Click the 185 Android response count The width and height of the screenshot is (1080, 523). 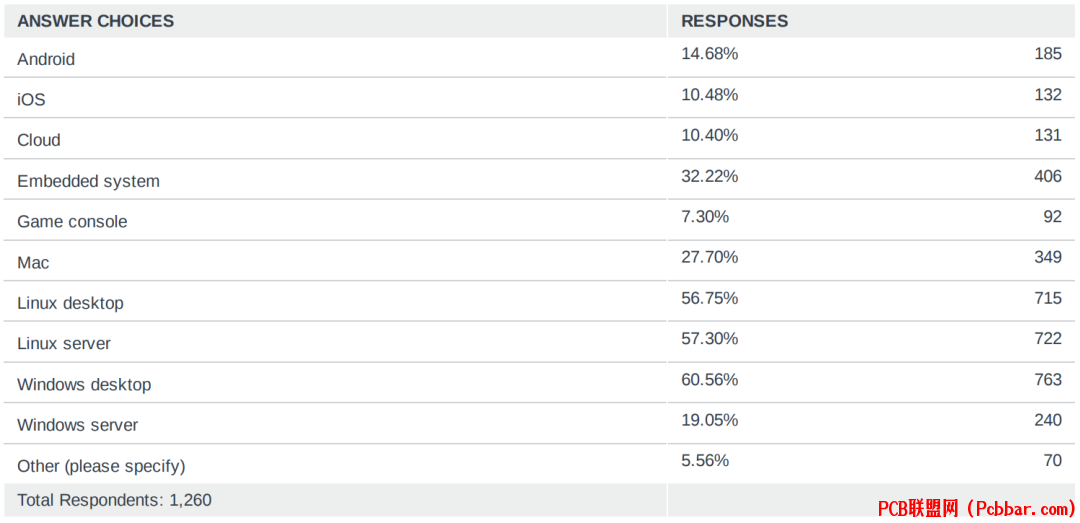click(x=1048, y=54)
